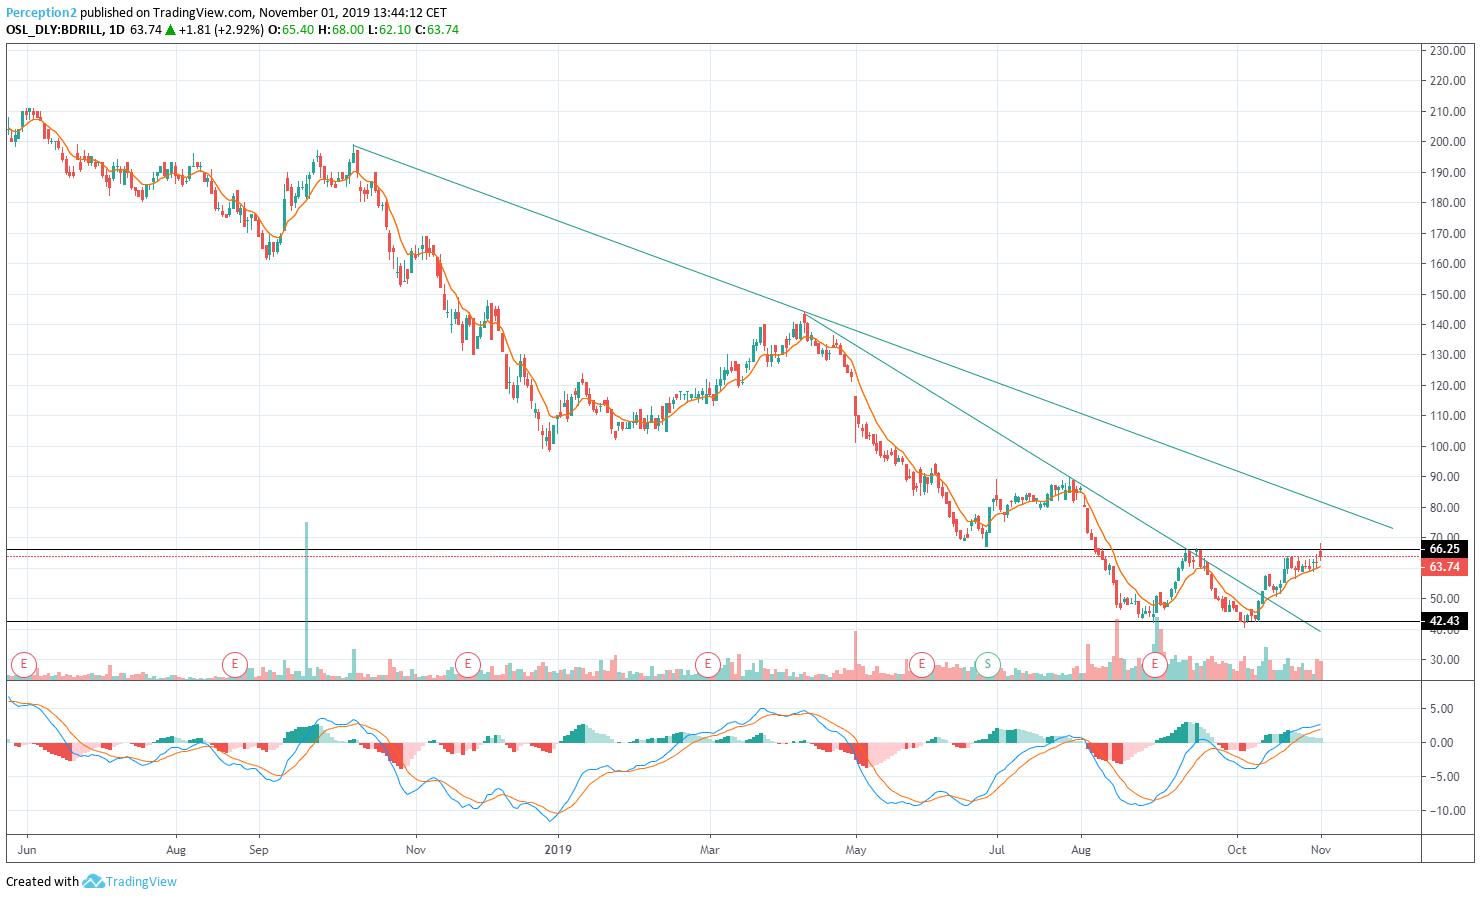Click the +1.81 (+2.92%) change value
The height and width of the screenshot is (899, 1481).
[x=221, y=30]
